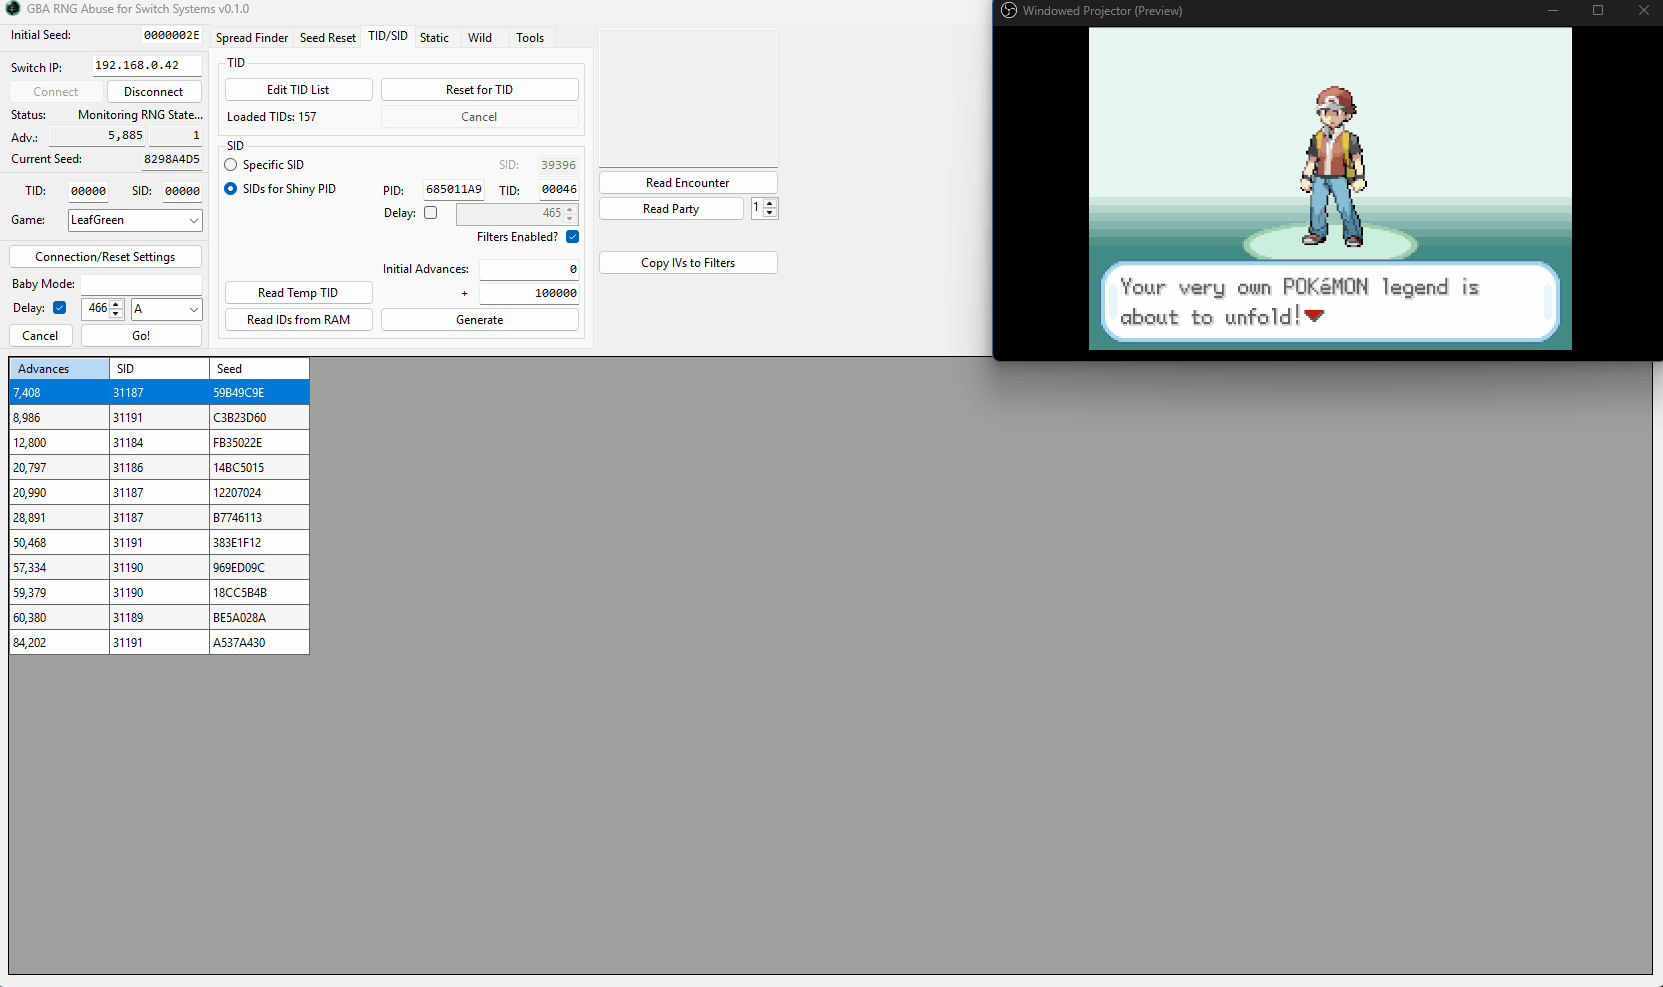Image resolution: width=1663 pixels, height=987 pixels.
Task: Sort by the Seed column header
Action: (x=259, y=369)
